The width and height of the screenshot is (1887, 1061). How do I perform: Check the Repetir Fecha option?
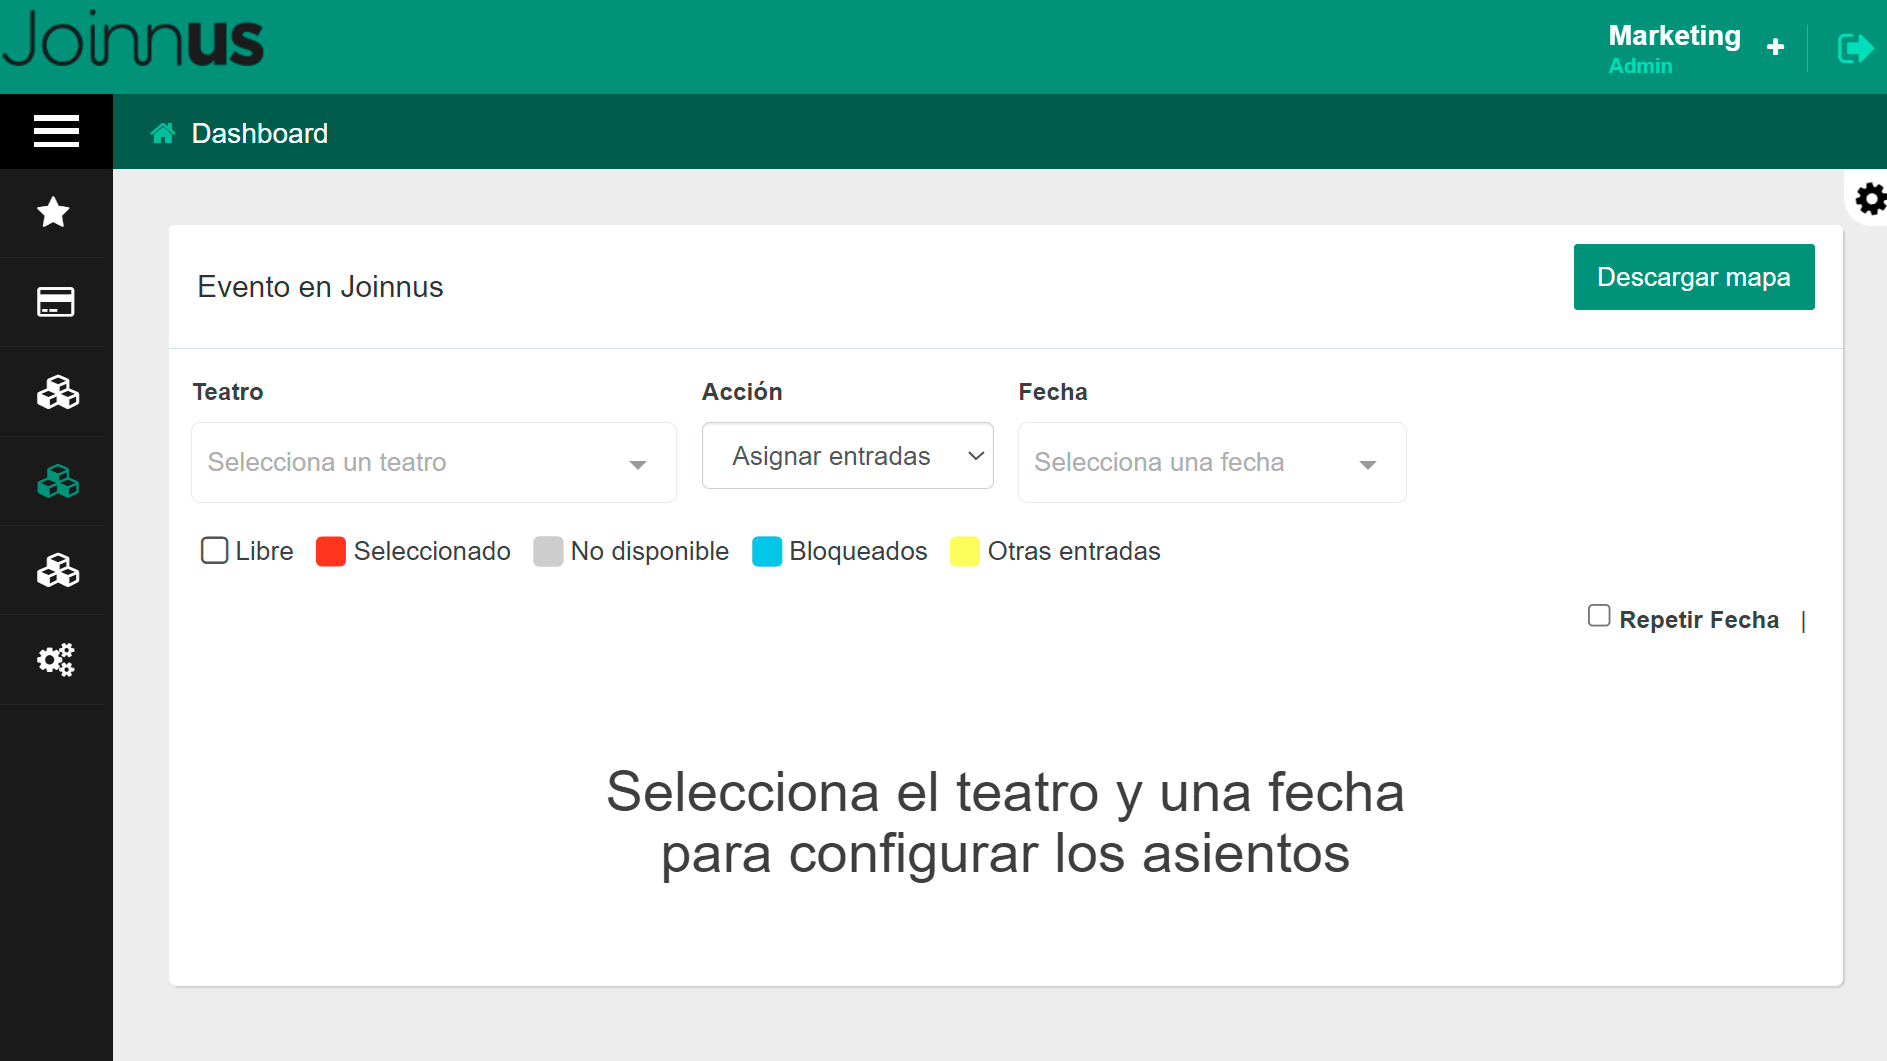coord(1599,614)
